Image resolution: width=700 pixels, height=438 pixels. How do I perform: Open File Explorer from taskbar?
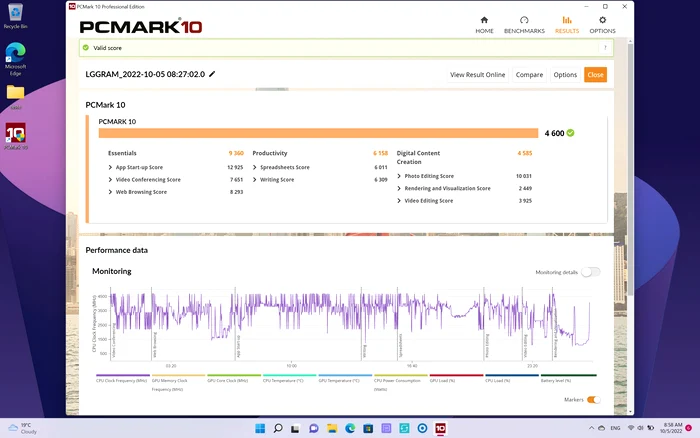[332, 429]
